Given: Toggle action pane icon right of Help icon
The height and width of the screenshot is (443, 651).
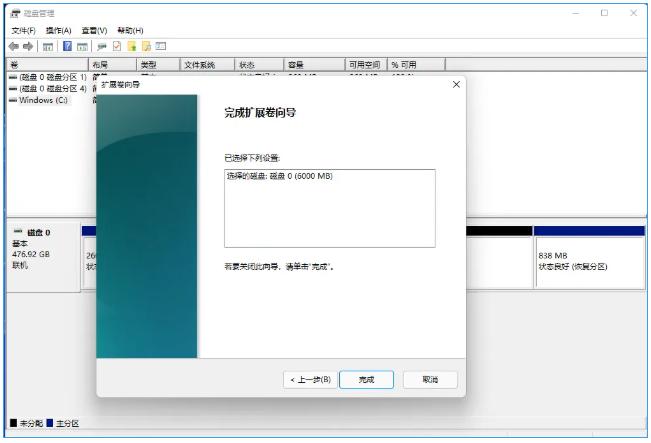Looking at the screenshot, I should 82,47.
